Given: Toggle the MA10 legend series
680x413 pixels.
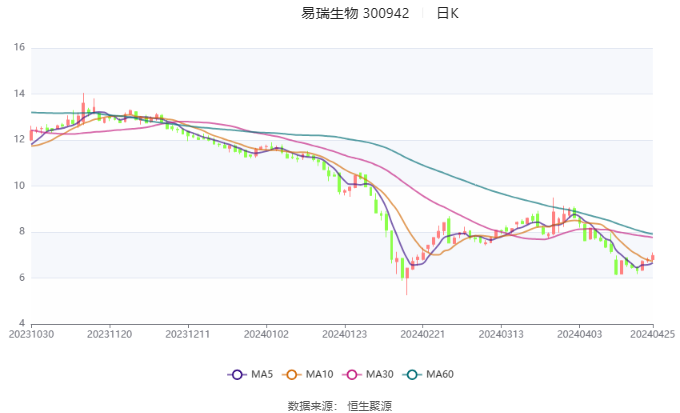Looking at the screenshot, I should tap(308, 374).
